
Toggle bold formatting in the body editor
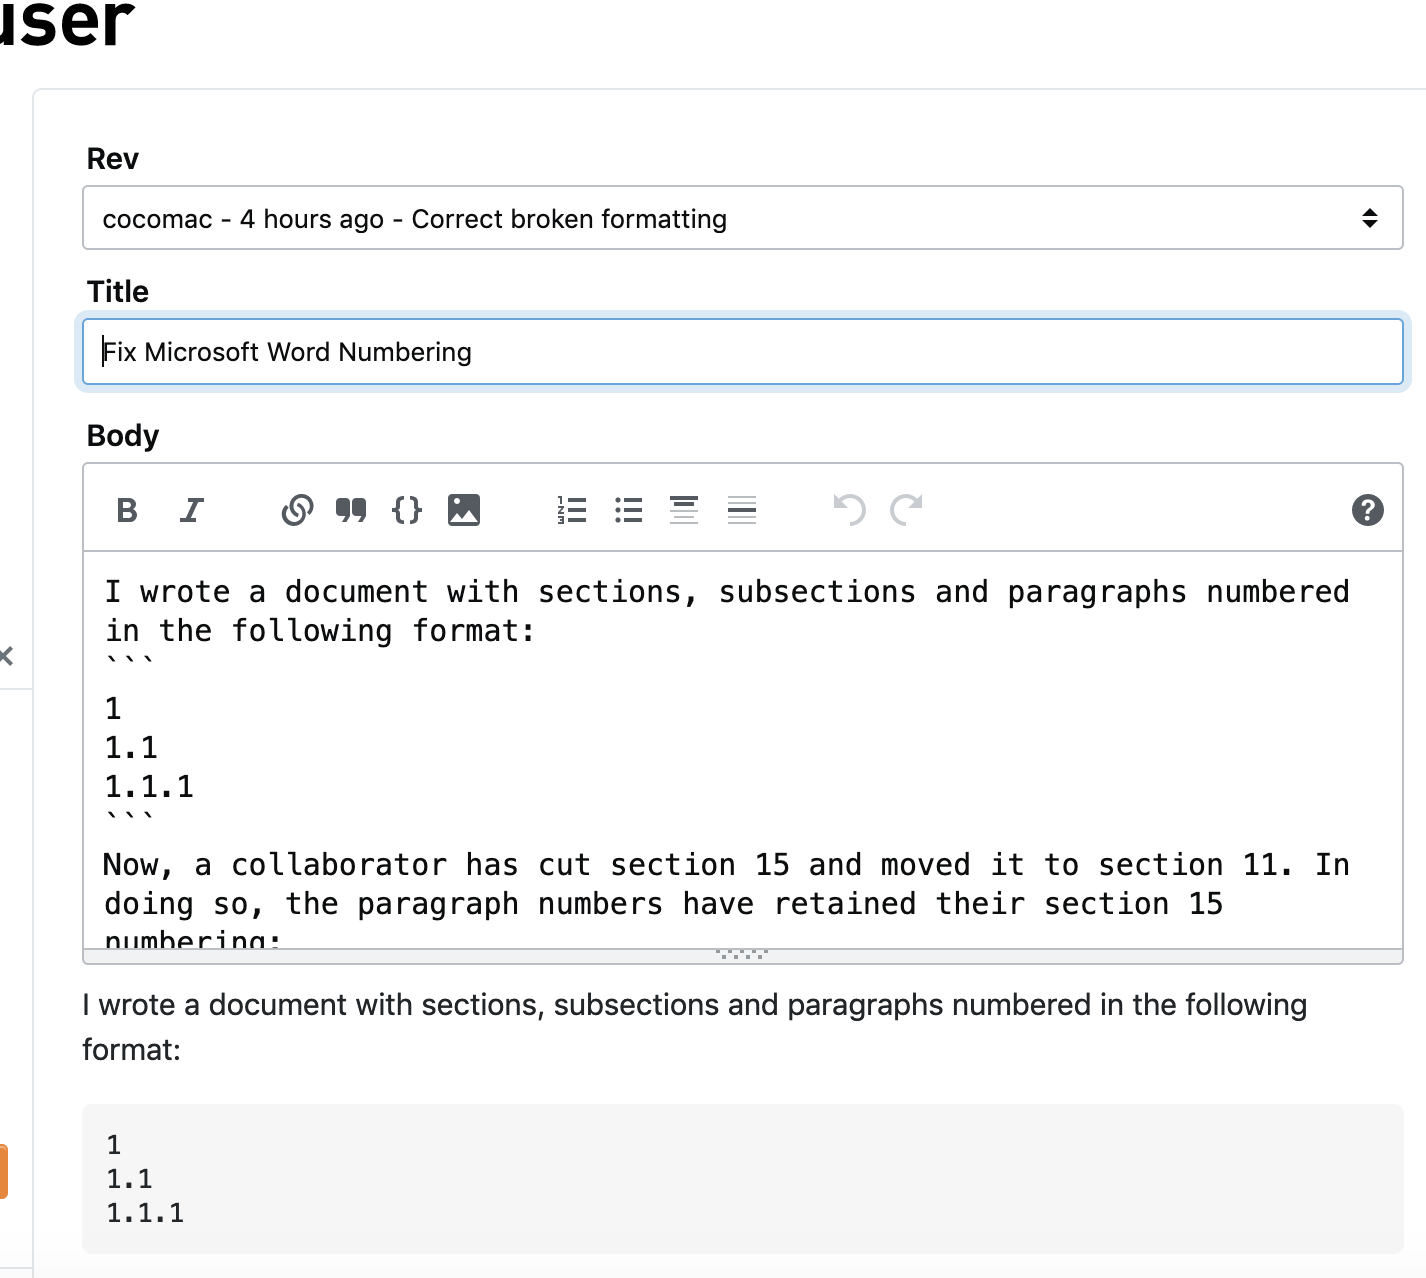pos(127,510)
